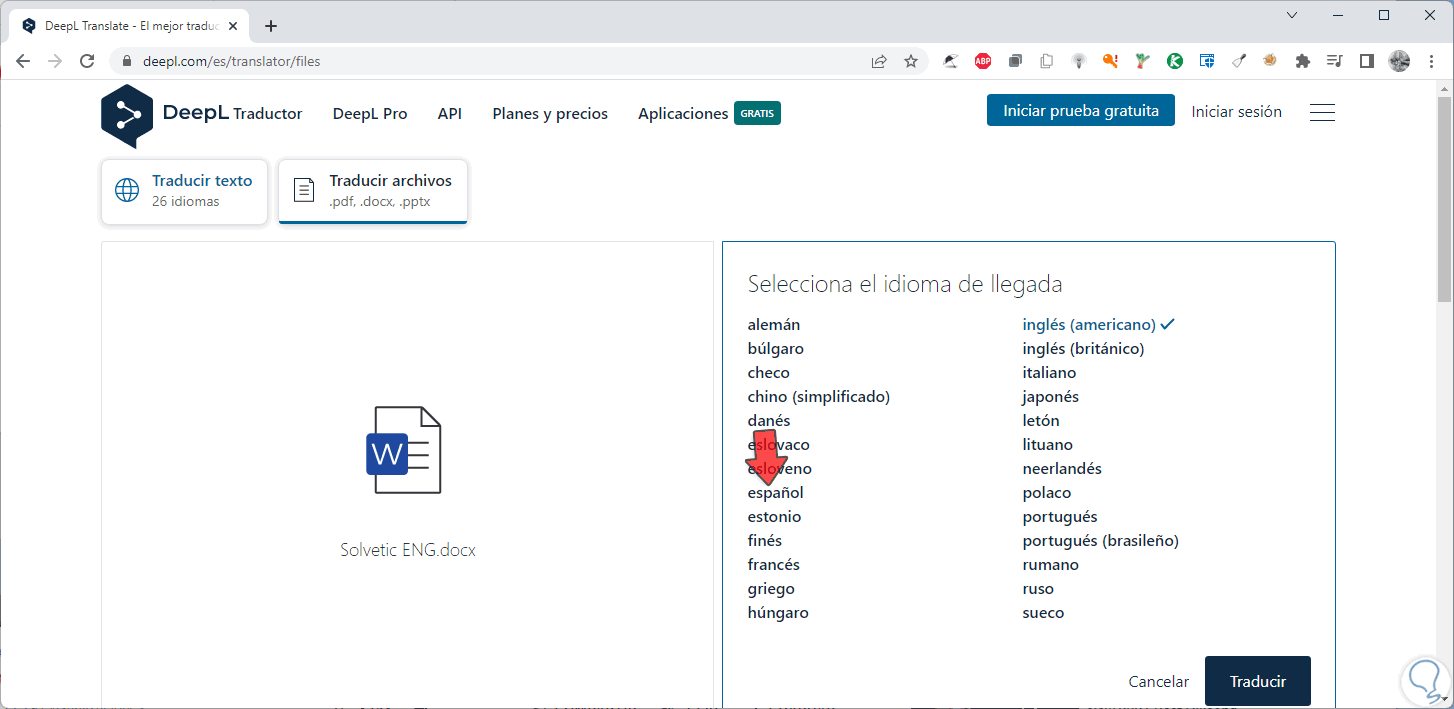This screenshot has width=1454, height=709.
Task: Open the green K Kaspersky extension
Action: [x=1175, y=61]
